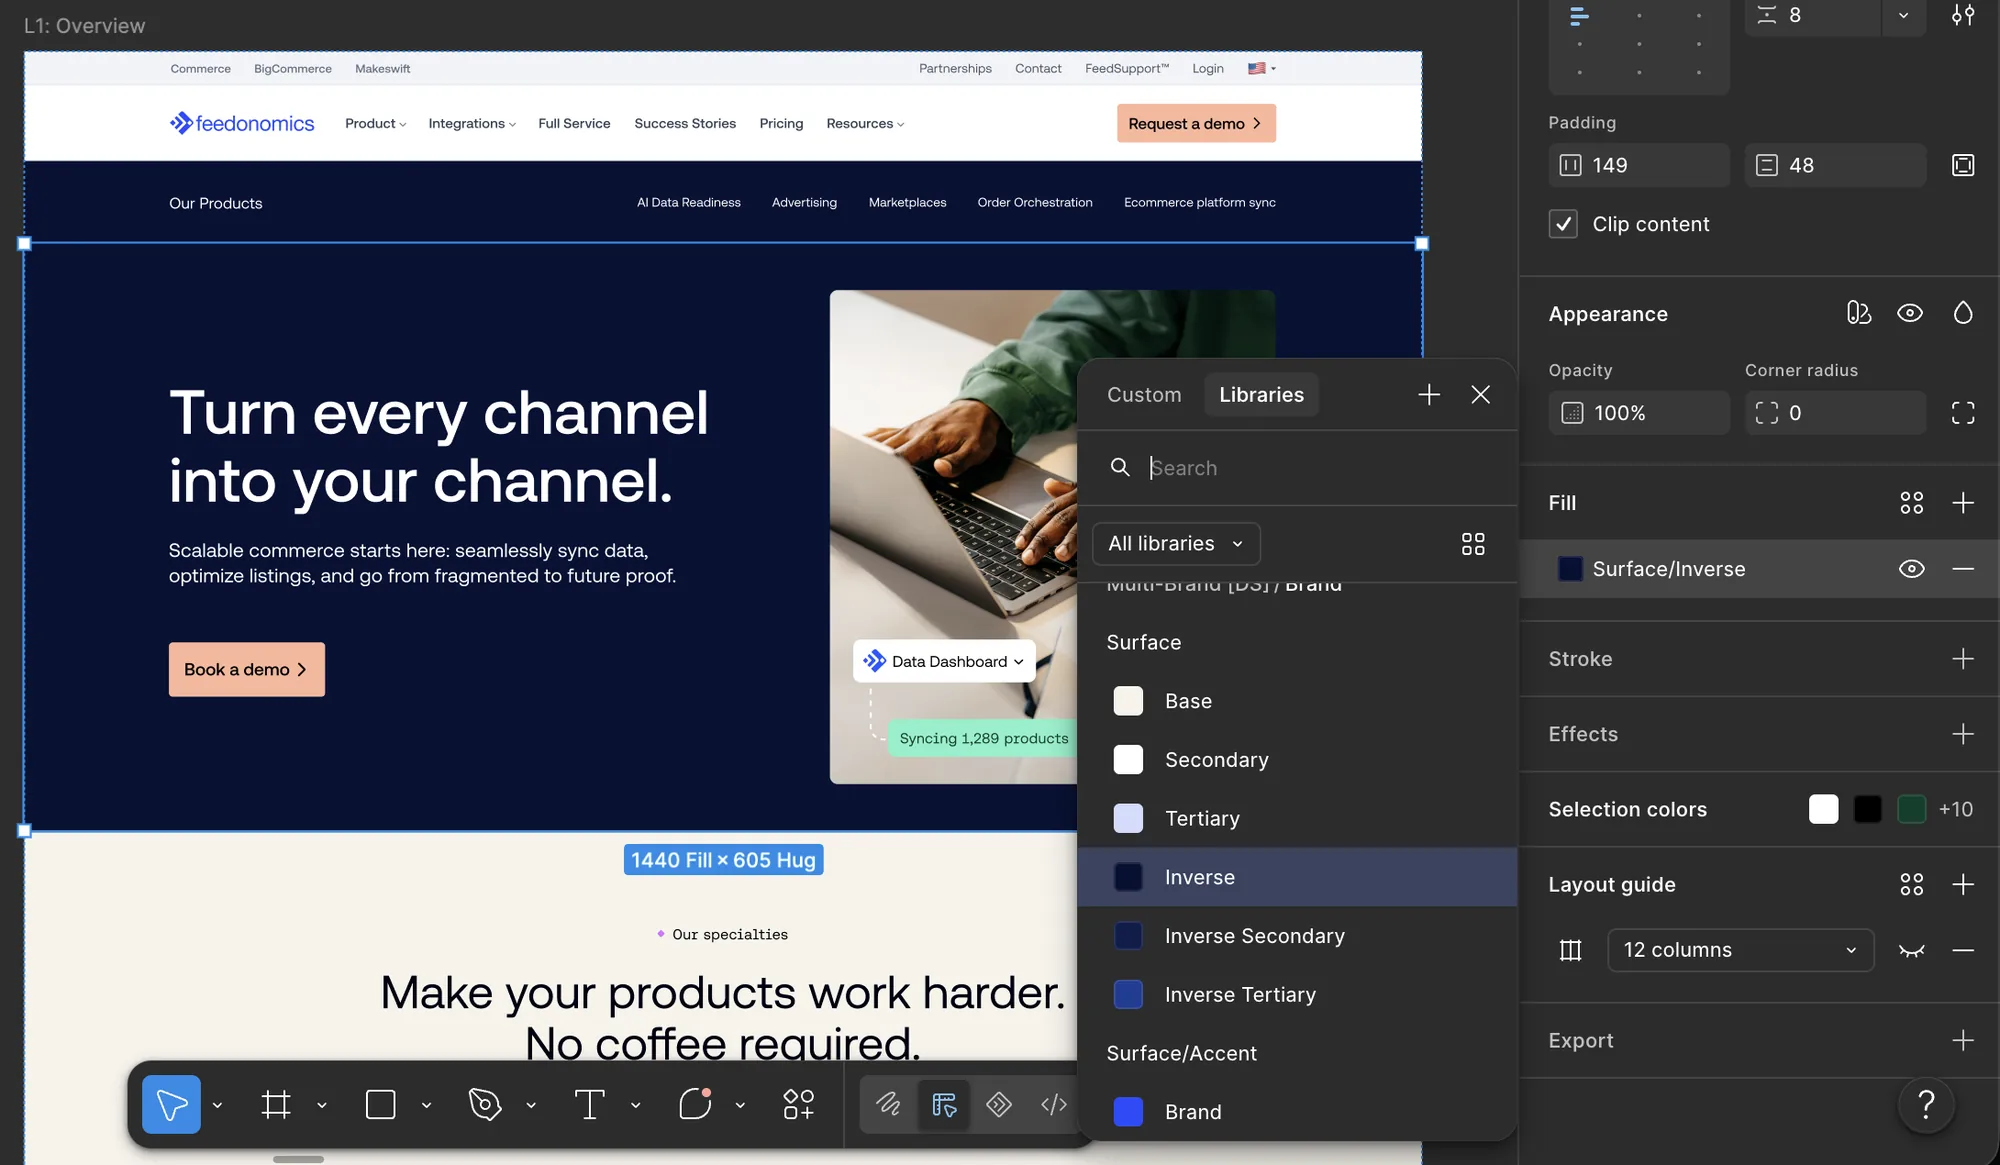Close the libraries color picker

point(1481,395)
